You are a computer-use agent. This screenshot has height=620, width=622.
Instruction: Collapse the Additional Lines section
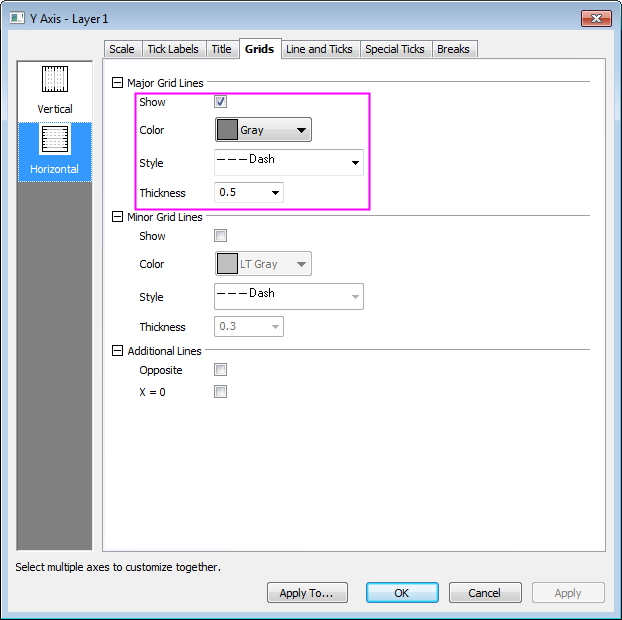(118, 351)
